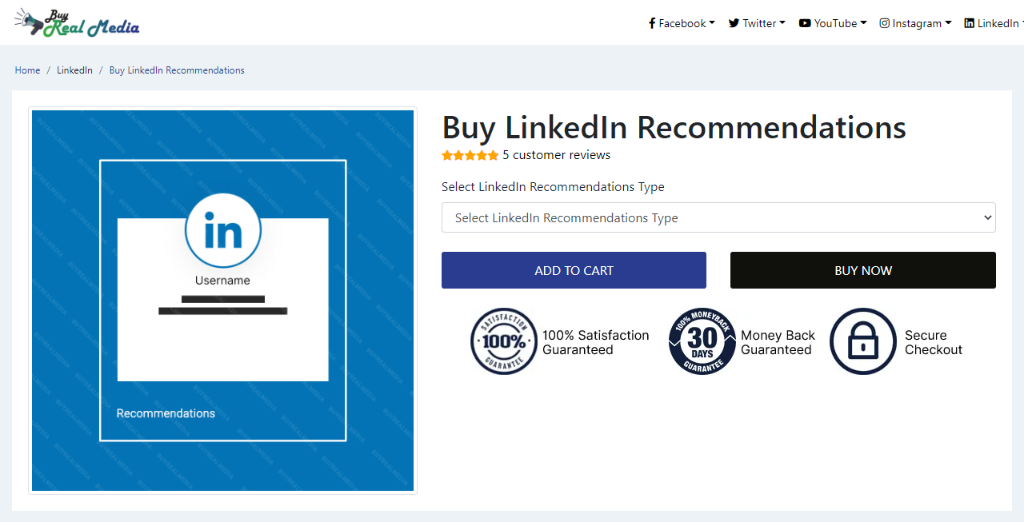Go to Home via breadcrumb
This screenshot has height=522, width=1024.
[x=27, y=70]
